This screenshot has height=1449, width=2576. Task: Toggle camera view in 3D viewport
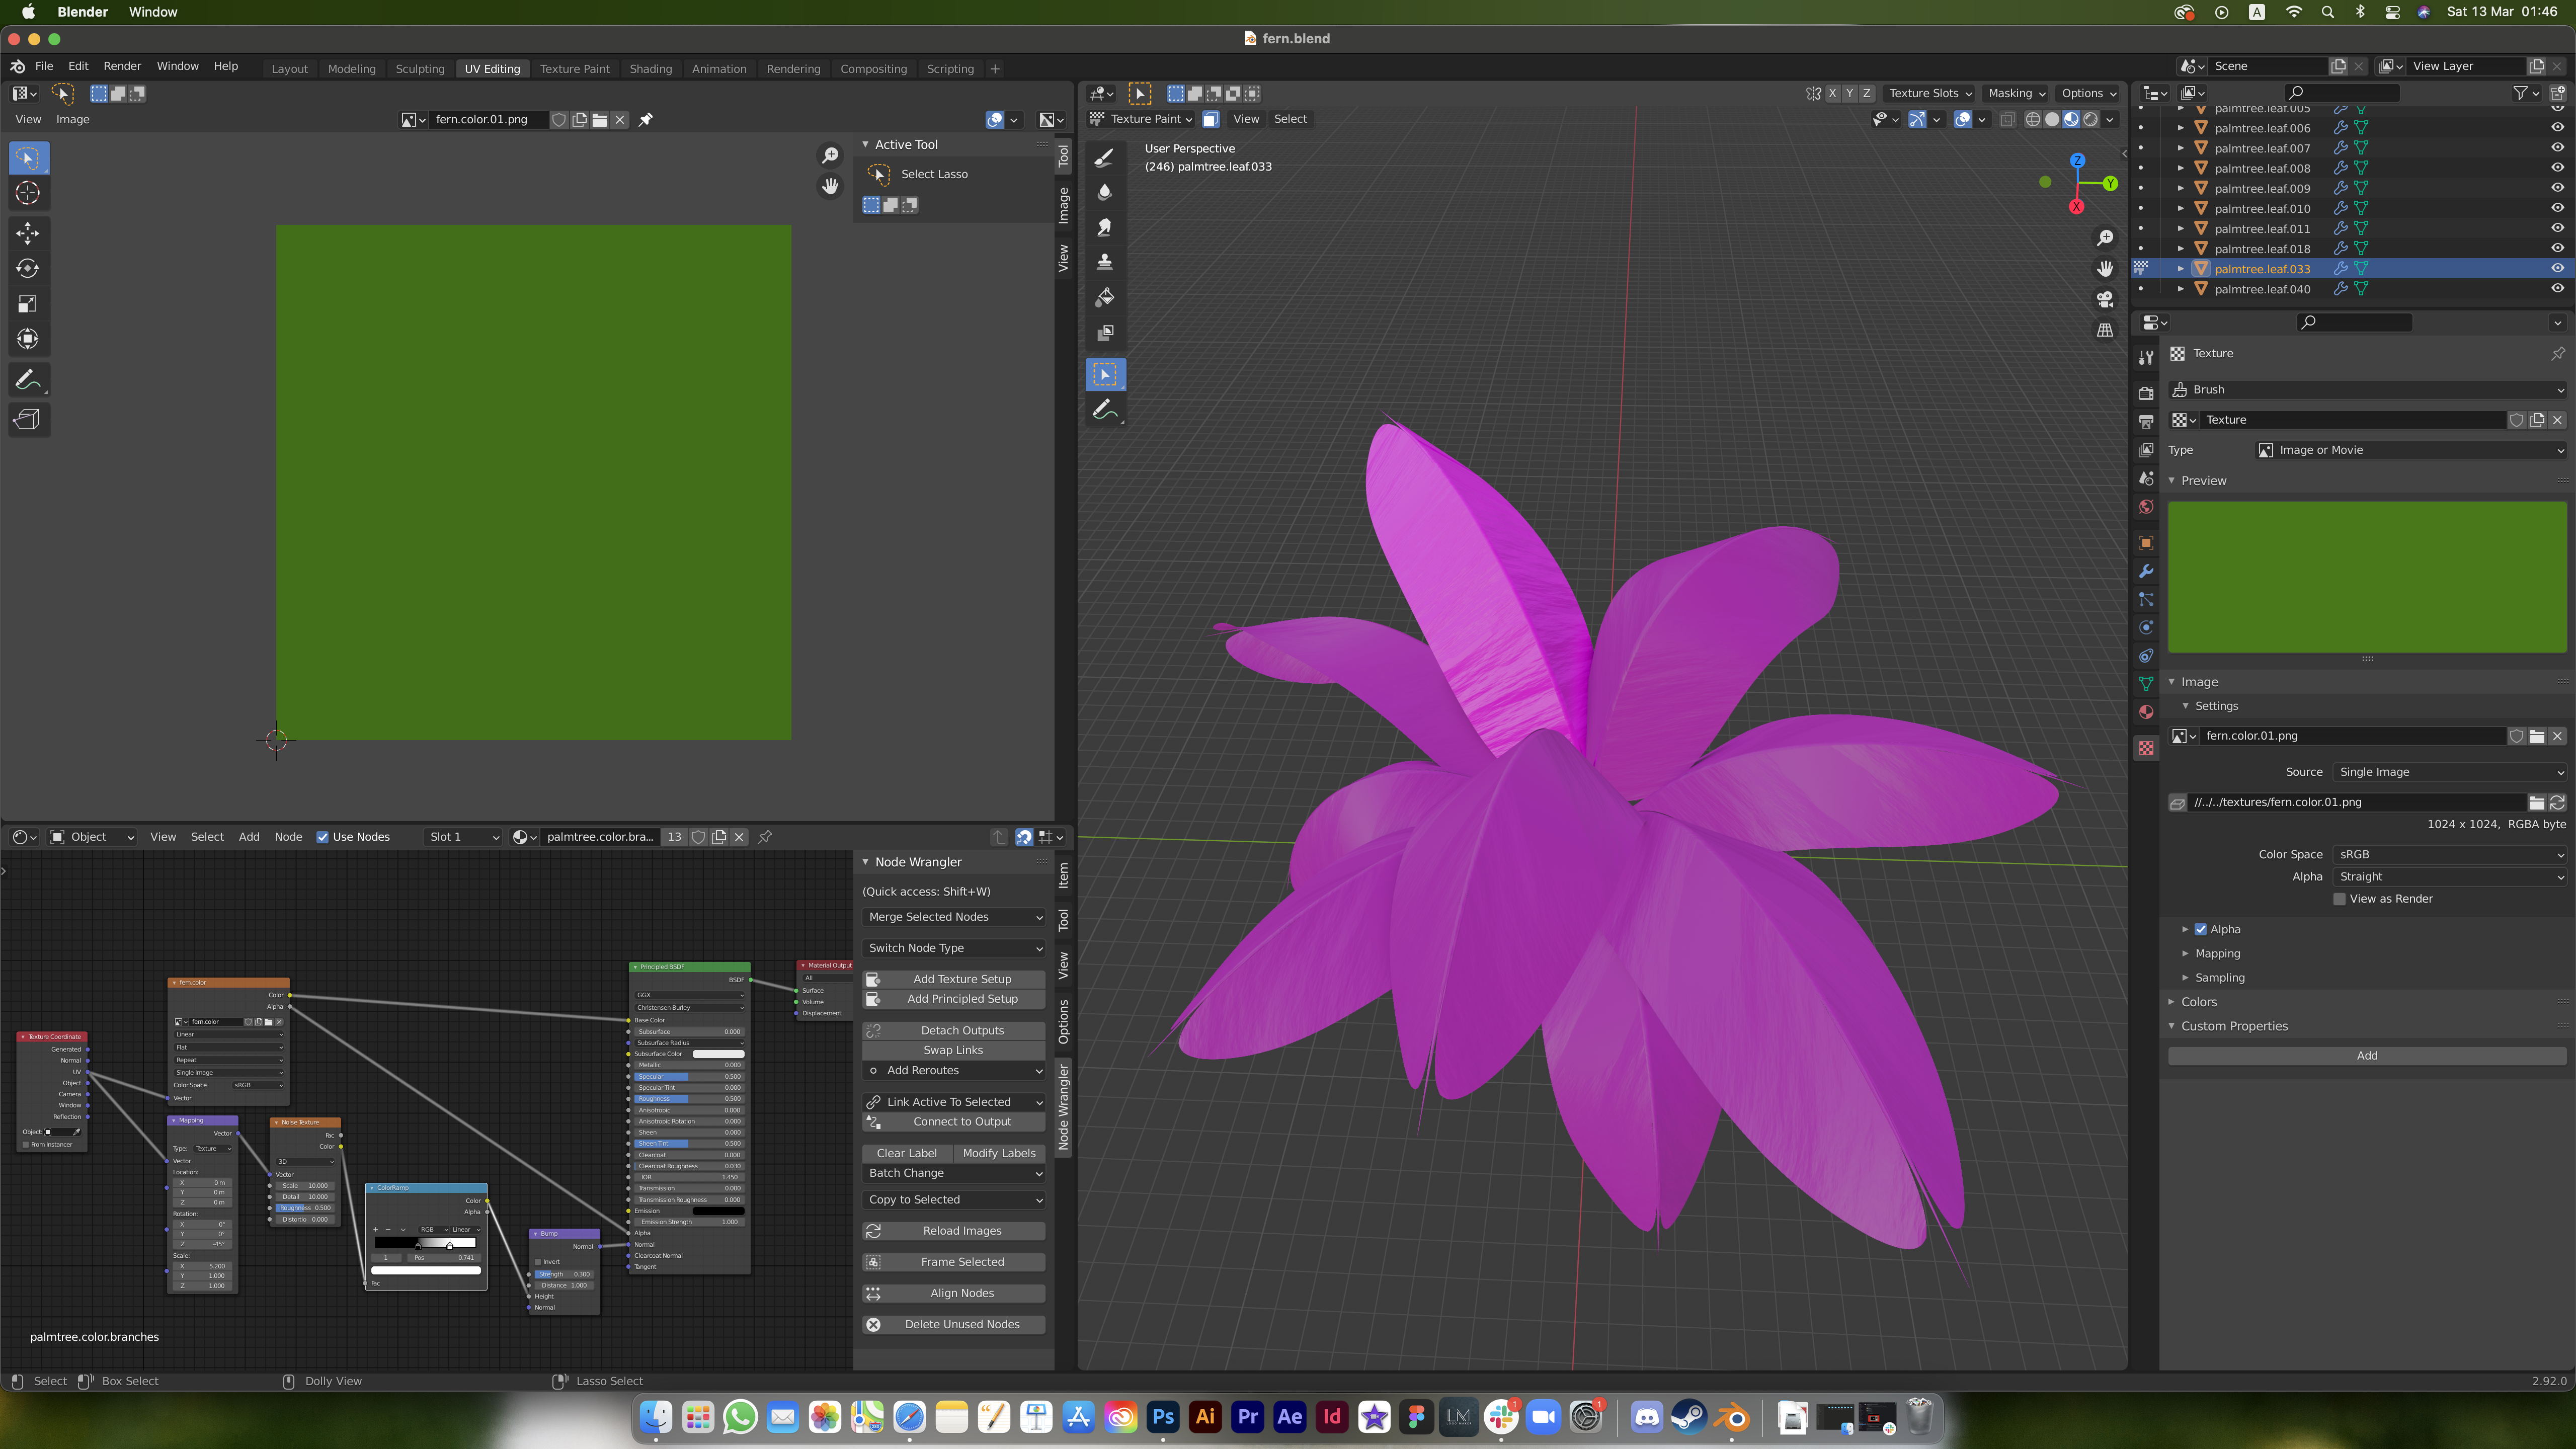pyautogui.click(x=2105, y=299)
